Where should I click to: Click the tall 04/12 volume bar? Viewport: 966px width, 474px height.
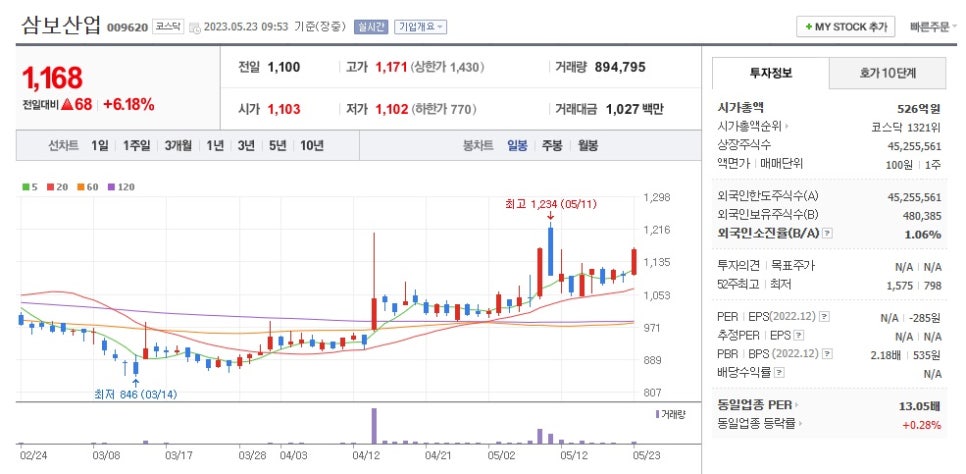point(373,425)
